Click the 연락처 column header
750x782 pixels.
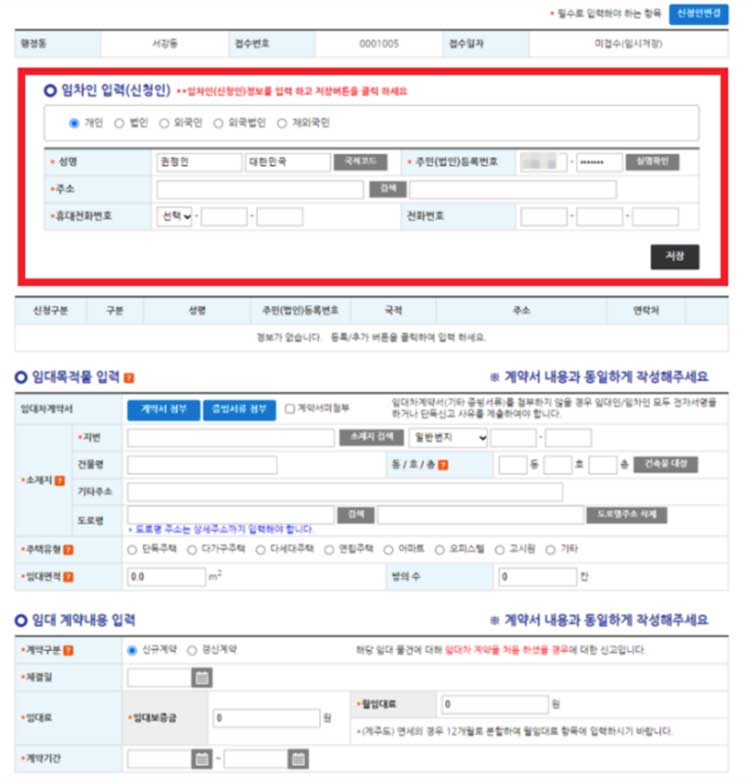(646, 311)
